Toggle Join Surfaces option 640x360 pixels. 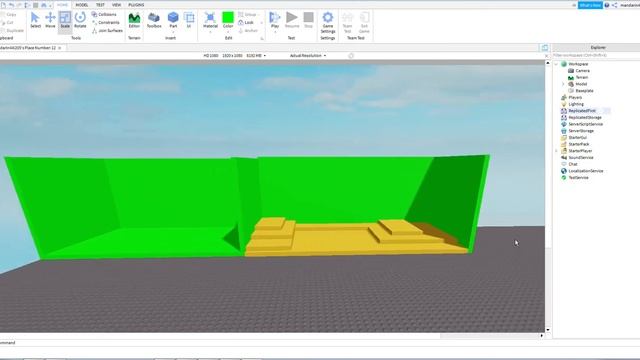coord(107,31)
